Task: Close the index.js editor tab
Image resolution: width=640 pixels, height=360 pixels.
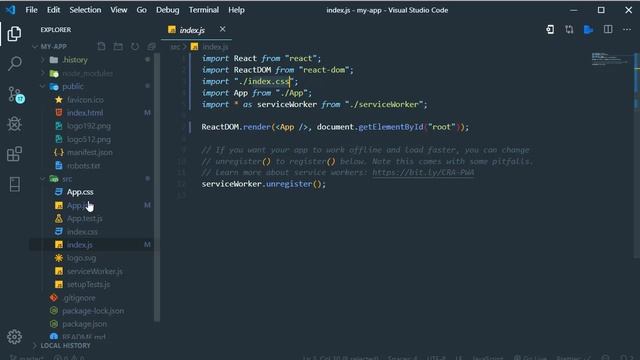Action: tap(222, 29)
